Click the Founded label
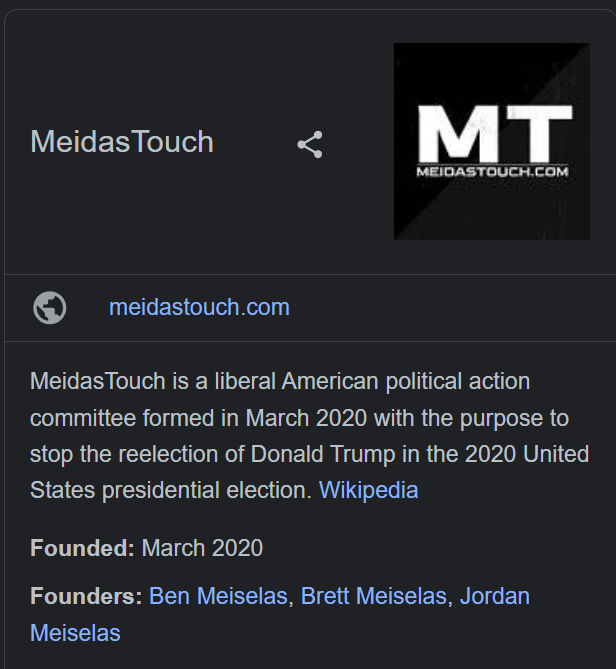The width and height of the screenshot is (616, 669). pos(82,548)
